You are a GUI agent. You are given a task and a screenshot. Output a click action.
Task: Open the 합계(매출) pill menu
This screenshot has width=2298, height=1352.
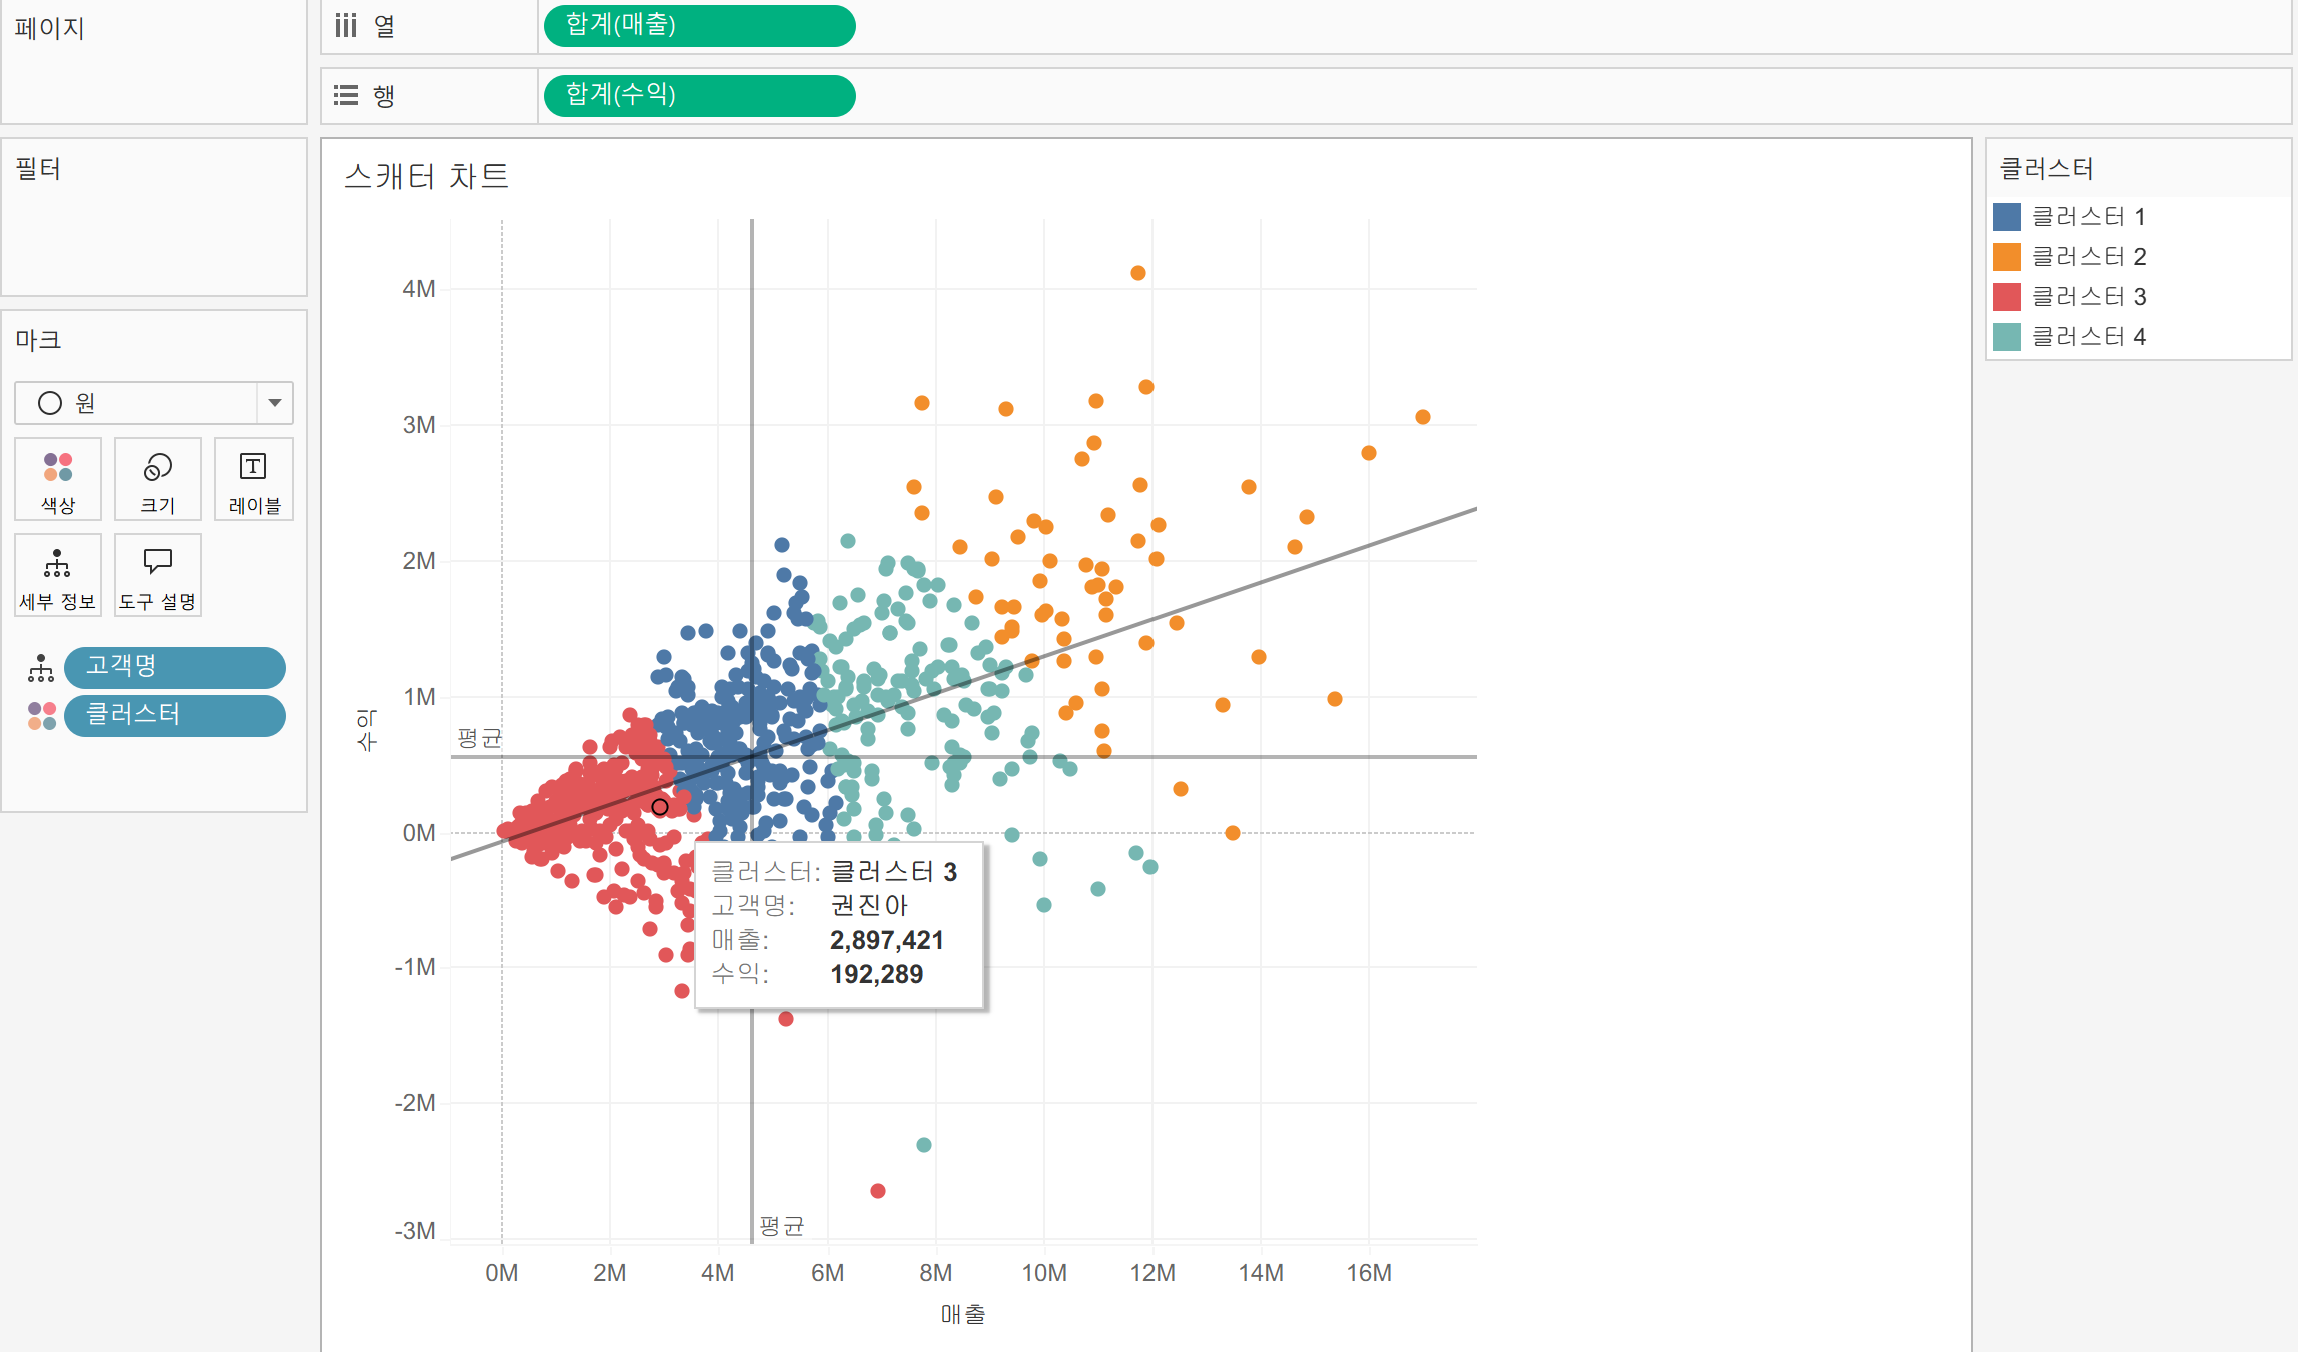(698, 26)
